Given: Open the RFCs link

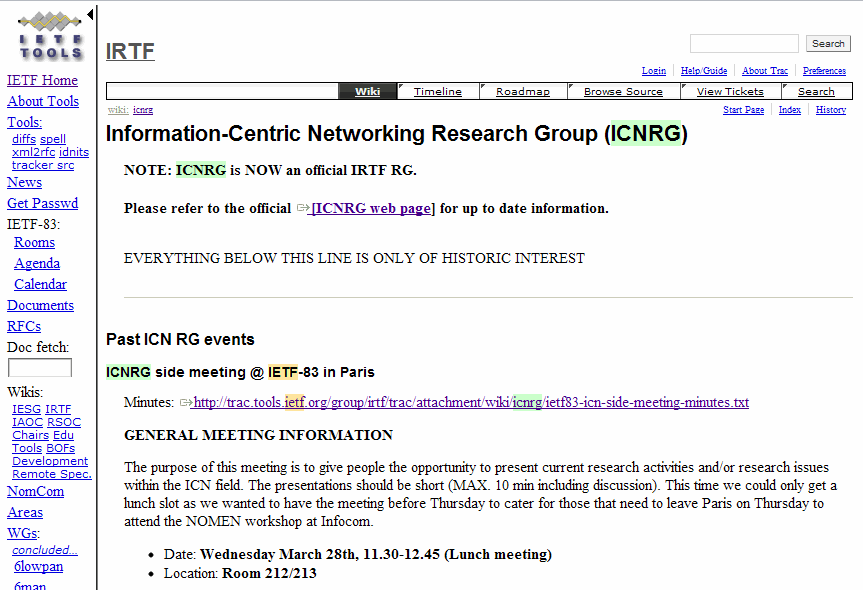Looking at the screenshot, I should pyautogui.click(x=24, y=326).
